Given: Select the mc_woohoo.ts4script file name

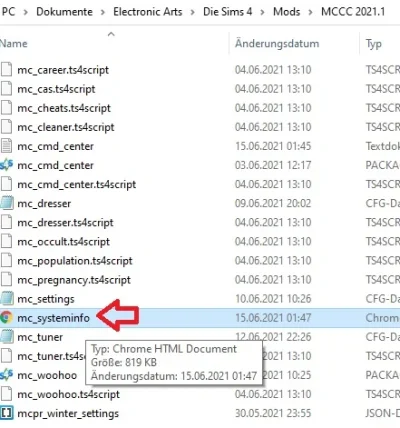Looking at the screenshot, I should pos(68,394).
